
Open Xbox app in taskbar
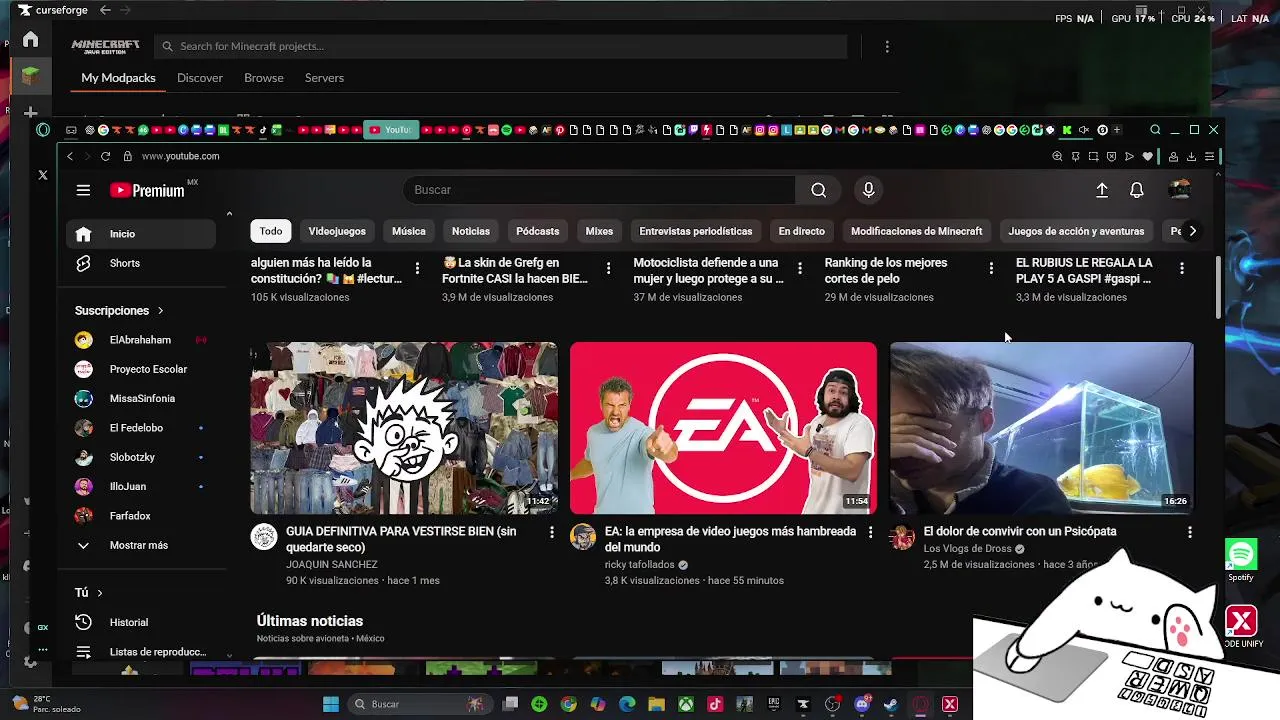coord(686,704)
